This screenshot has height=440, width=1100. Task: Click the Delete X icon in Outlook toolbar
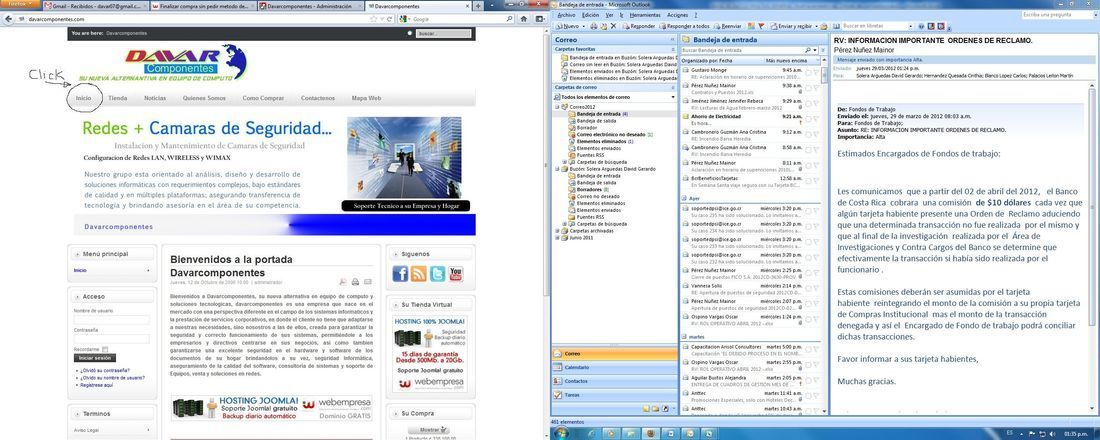coord(614,26)
